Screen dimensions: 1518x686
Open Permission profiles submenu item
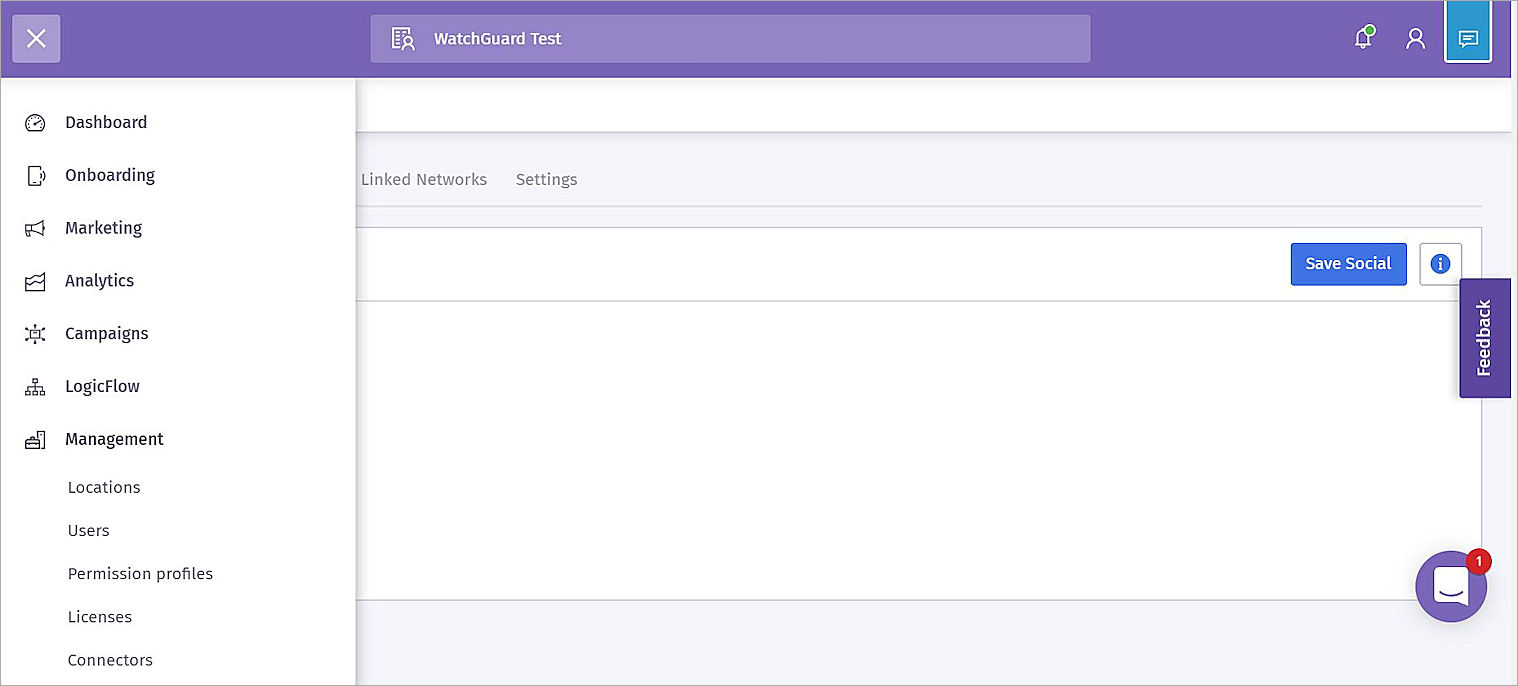pyautogui.click(x=140, y=574)
